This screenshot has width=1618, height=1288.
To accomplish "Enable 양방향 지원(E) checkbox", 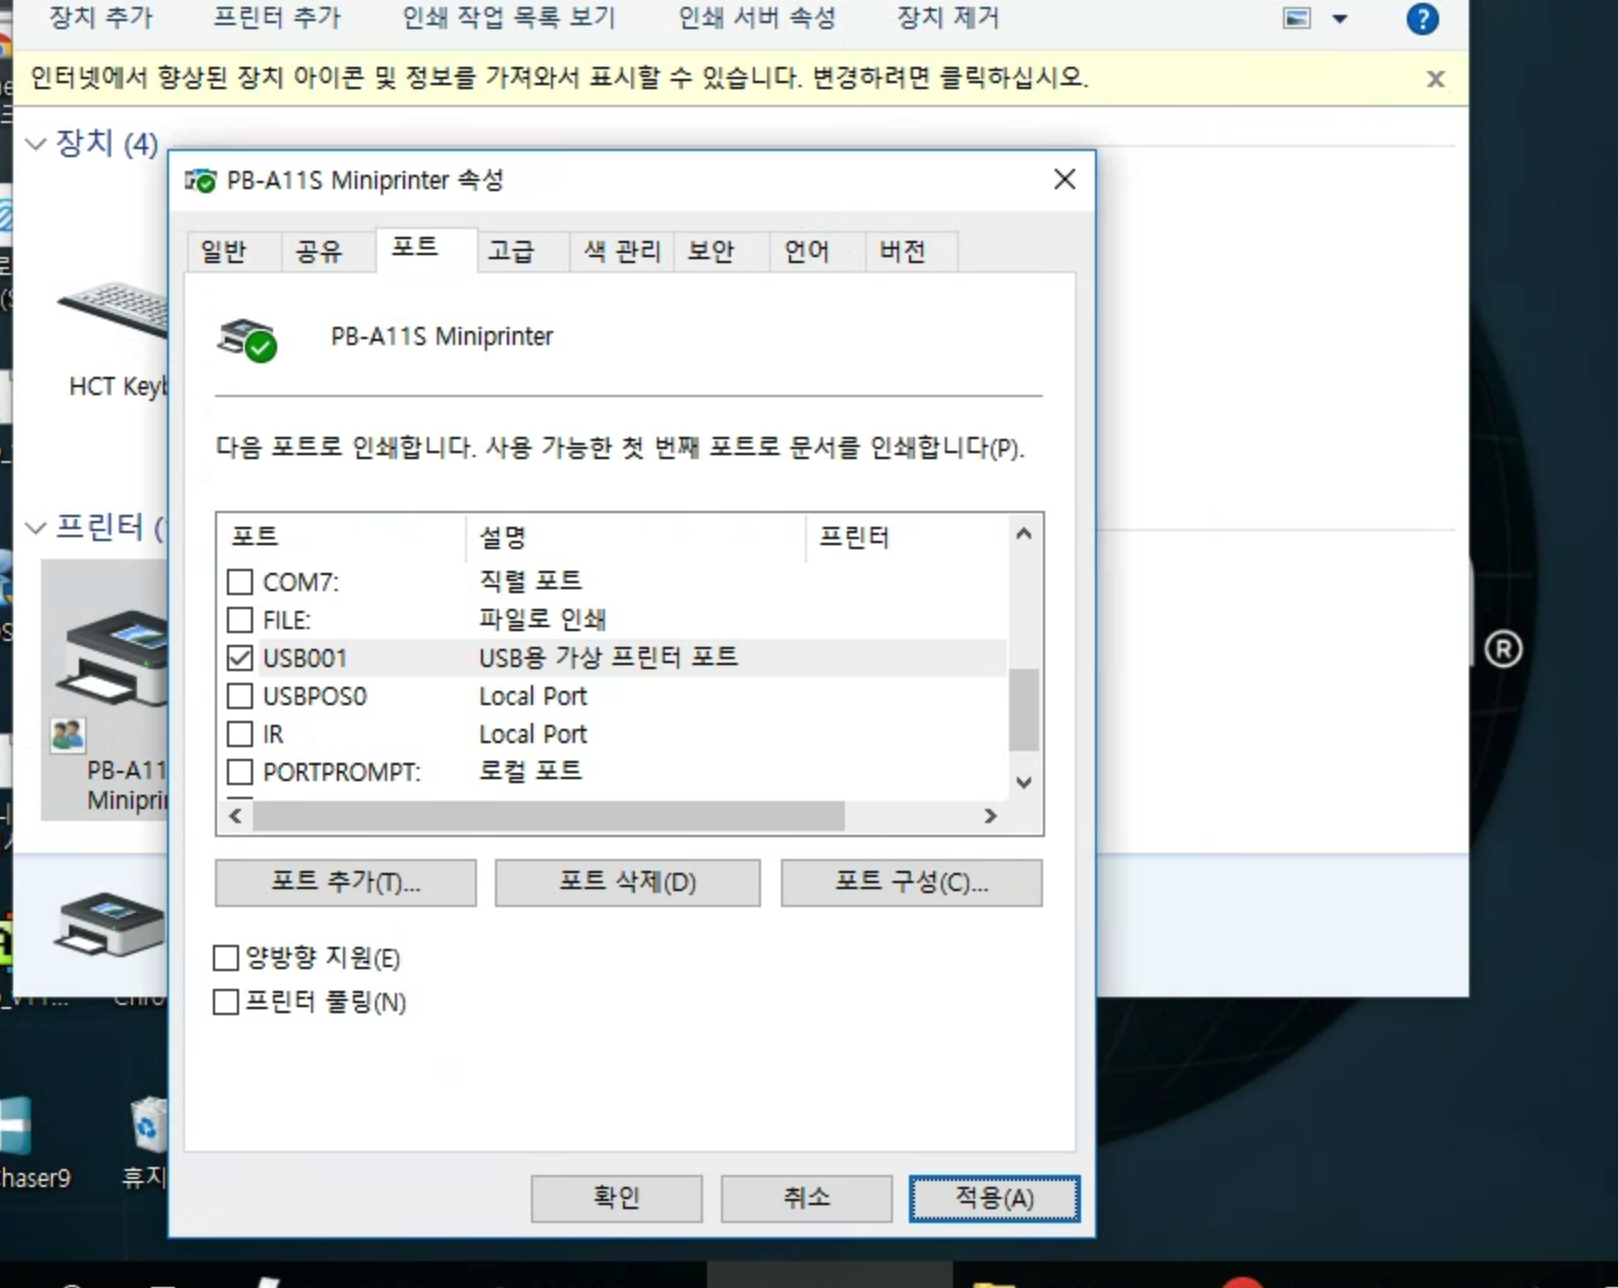I will 226,958.
